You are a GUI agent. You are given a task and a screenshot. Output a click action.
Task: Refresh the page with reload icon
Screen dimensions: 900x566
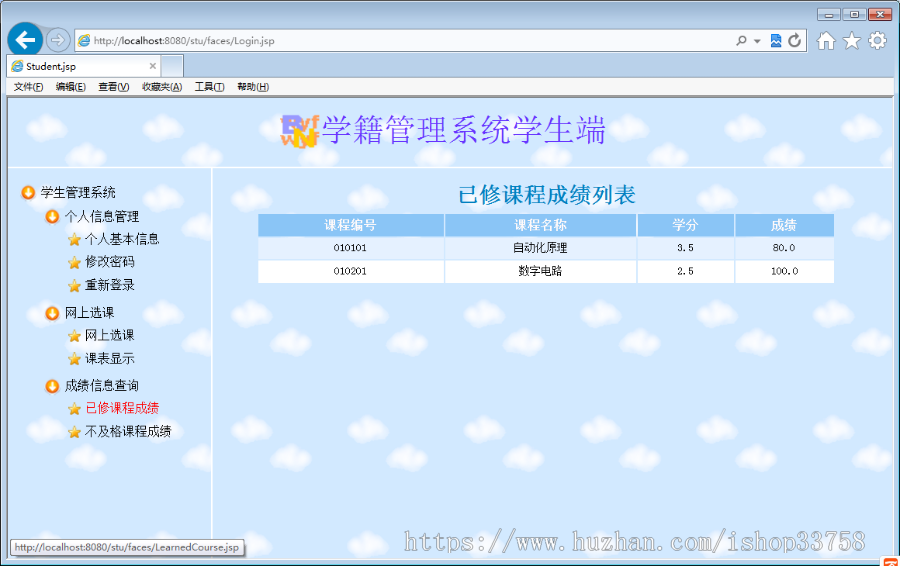(x=794, y=41)
